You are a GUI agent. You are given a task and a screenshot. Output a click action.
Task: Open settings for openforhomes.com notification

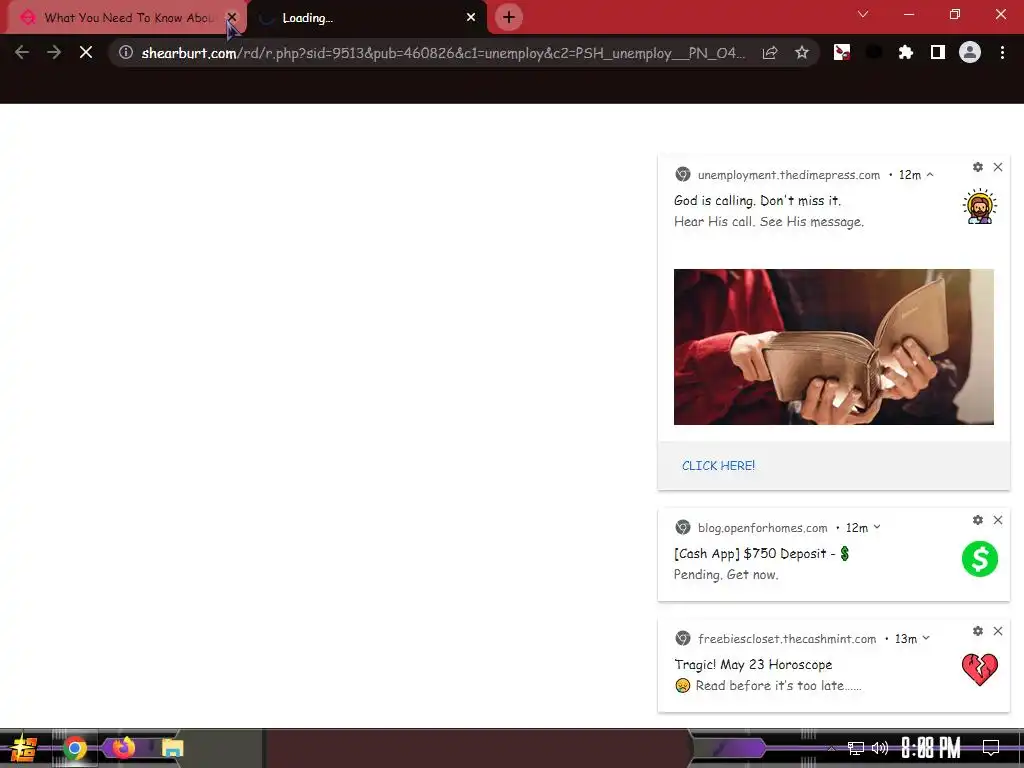[978, 520]
